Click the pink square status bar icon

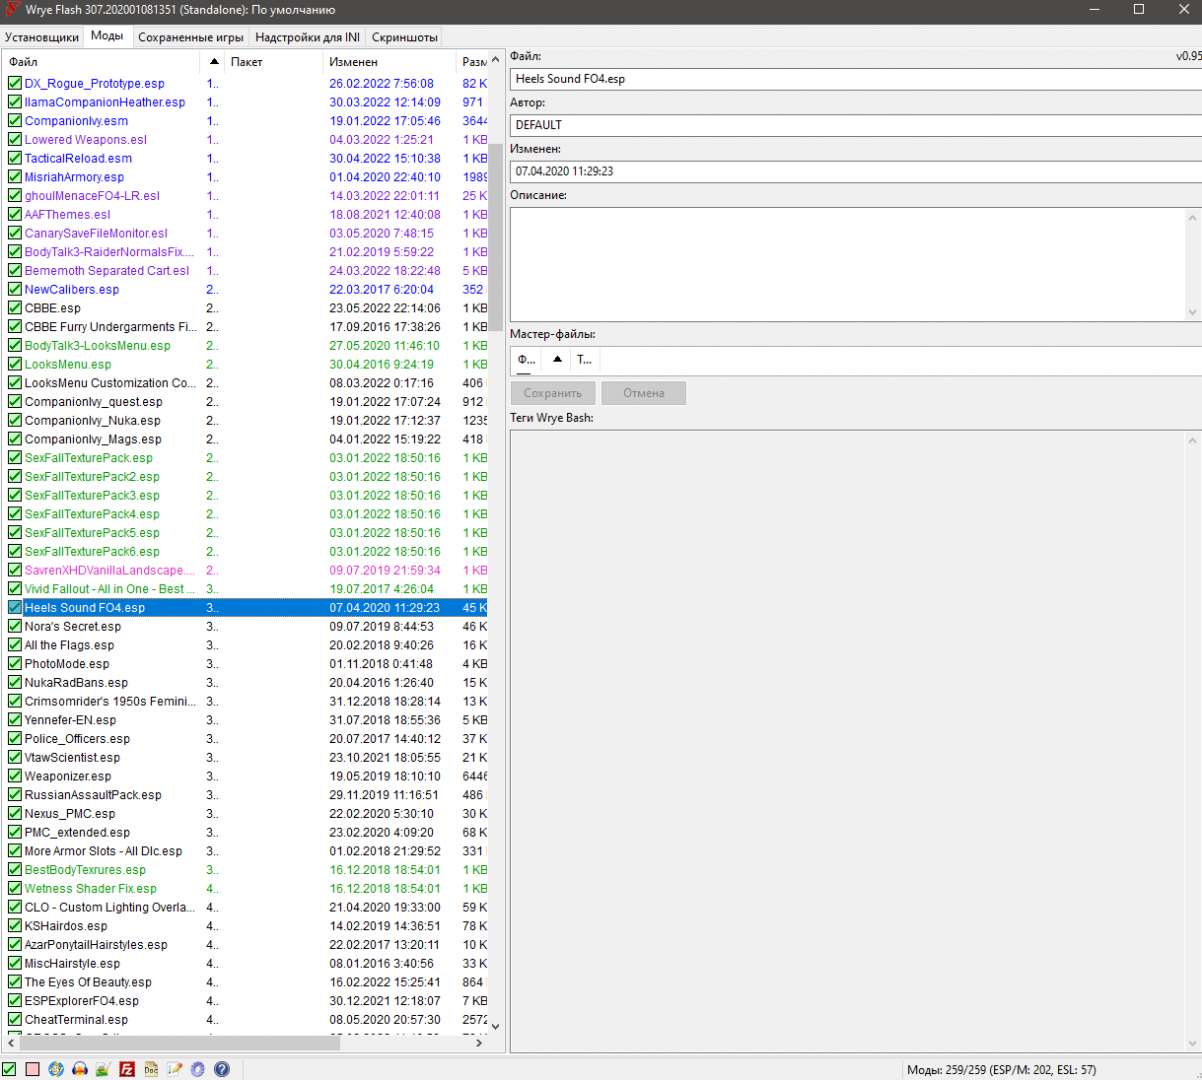(33, 1069)
